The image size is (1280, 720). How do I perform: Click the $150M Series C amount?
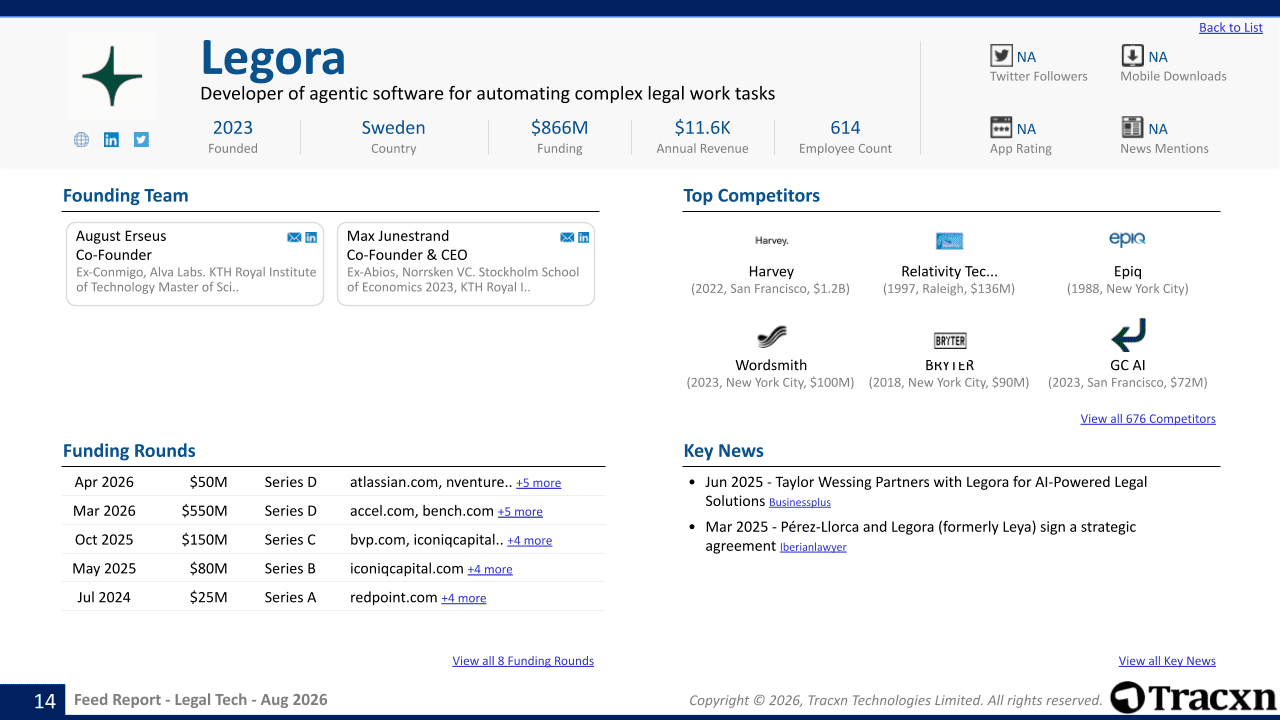point(204,540)
